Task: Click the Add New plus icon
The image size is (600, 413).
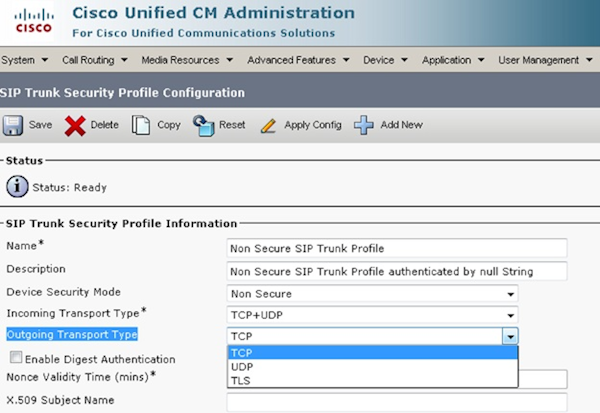Action: (x=364, y=125)
